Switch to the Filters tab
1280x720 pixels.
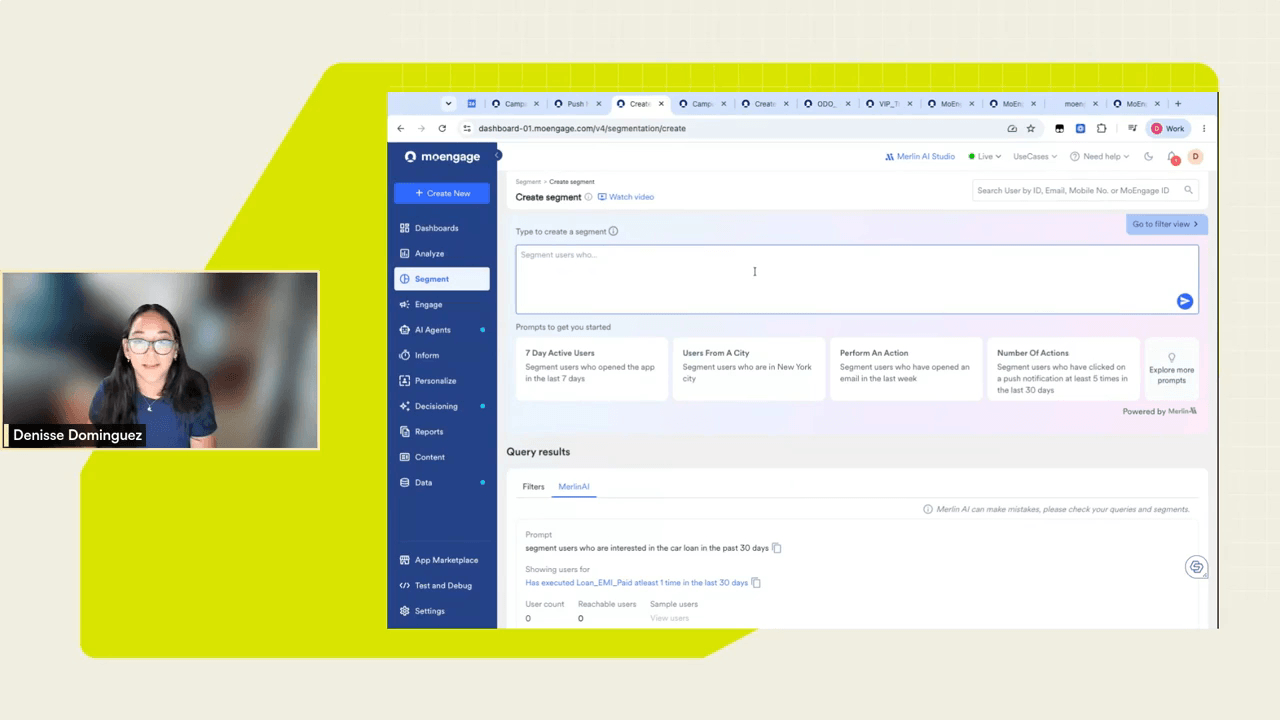tap(533, 487)
